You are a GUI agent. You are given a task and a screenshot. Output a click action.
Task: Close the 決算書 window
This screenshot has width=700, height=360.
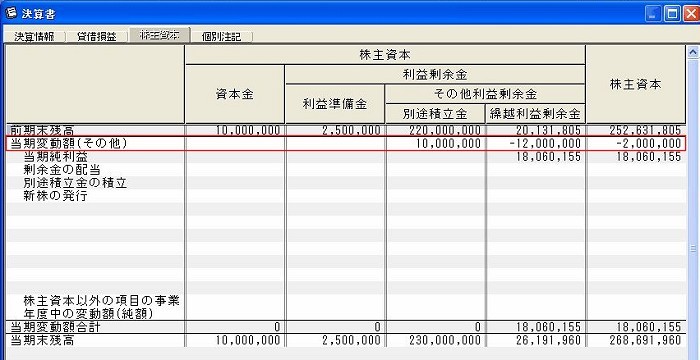point(692,13)
